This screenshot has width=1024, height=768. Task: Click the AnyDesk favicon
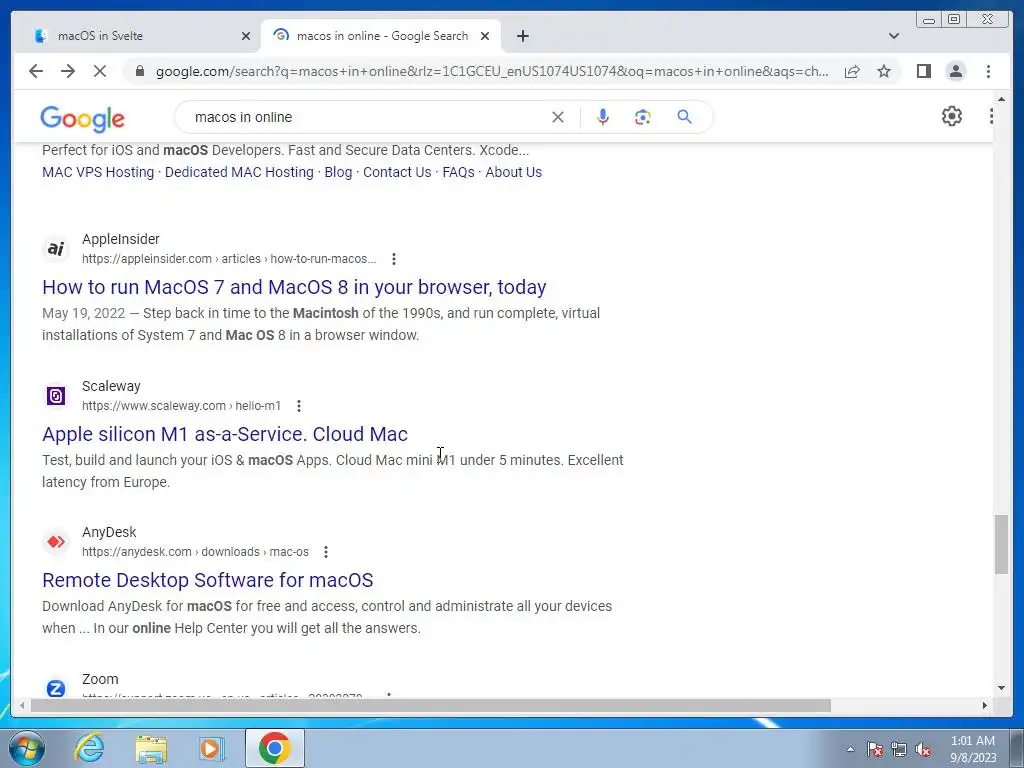56,542
